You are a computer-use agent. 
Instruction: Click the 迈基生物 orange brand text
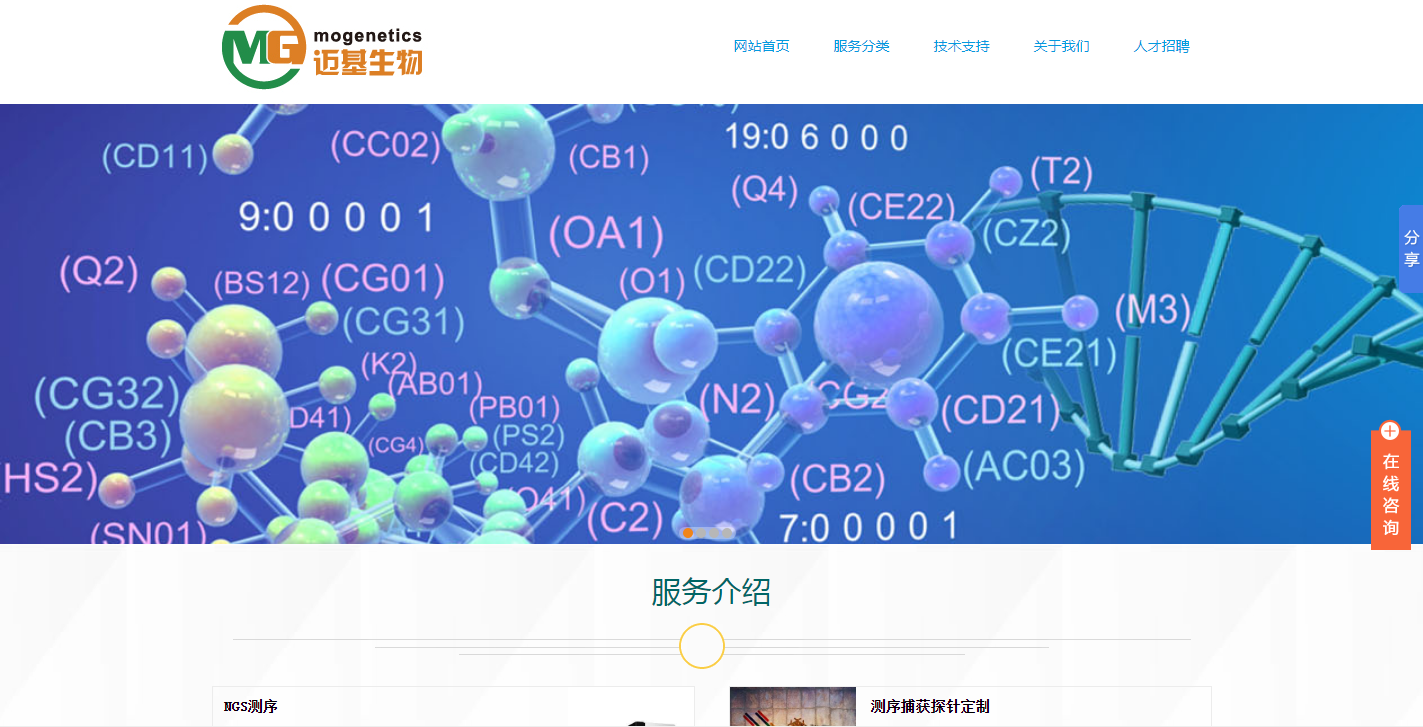[368, 64]
